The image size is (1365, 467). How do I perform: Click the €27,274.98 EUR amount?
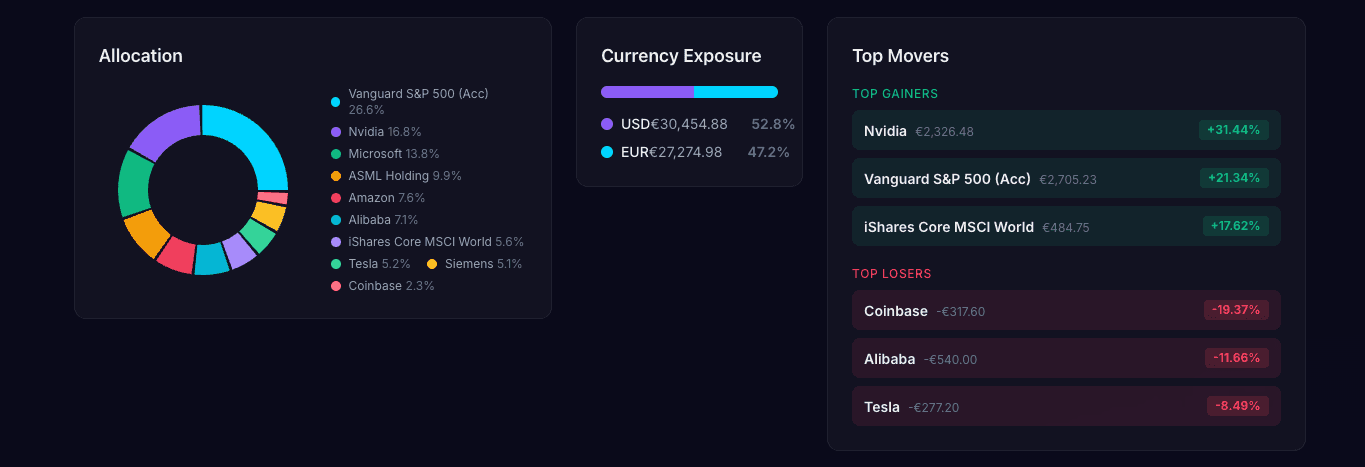(686, 152)
